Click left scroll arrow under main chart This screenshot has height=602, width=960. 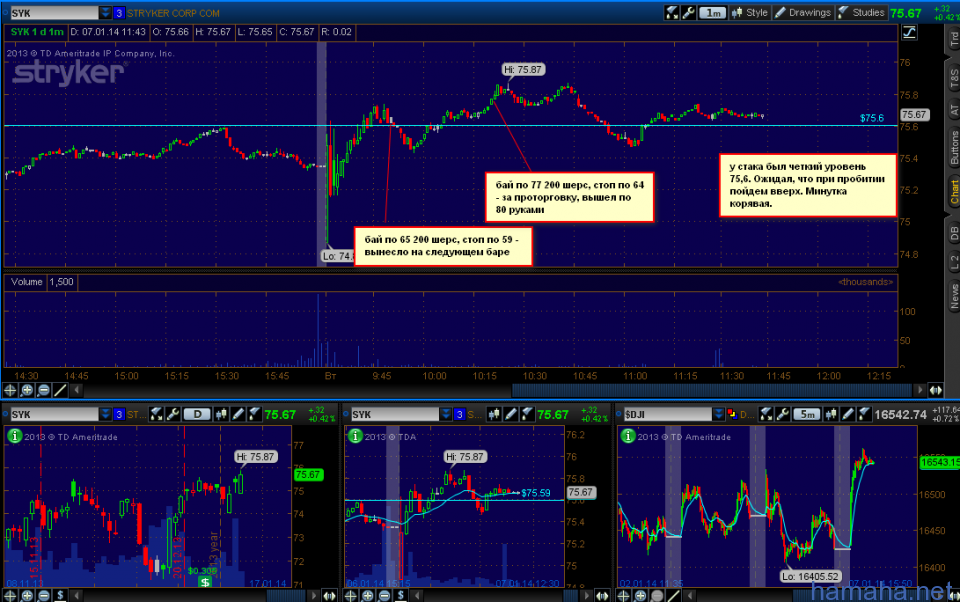77,390
